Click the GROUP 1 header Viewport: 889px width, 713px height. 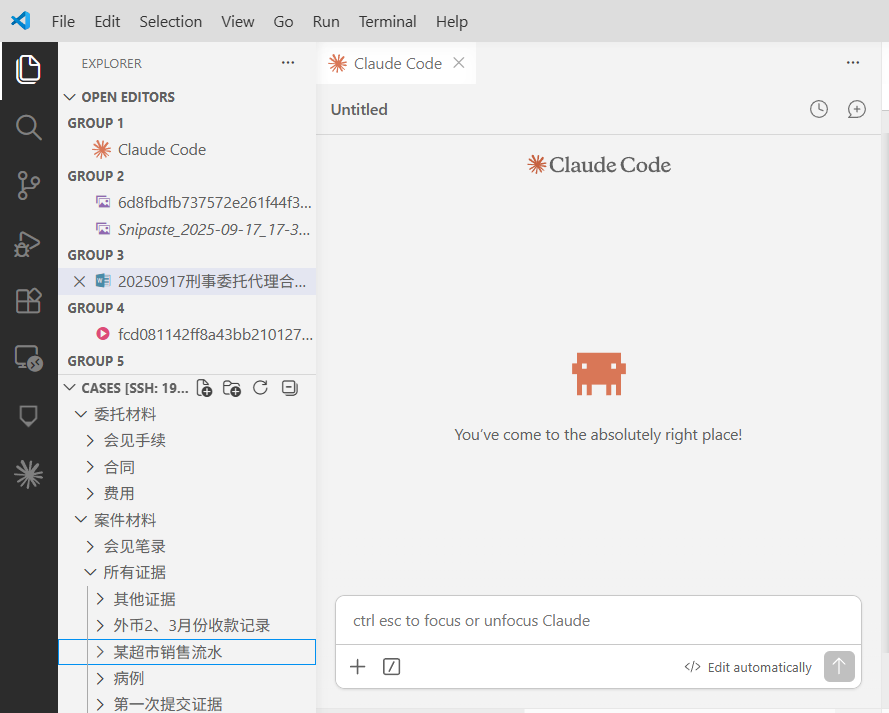pos(95,123)
